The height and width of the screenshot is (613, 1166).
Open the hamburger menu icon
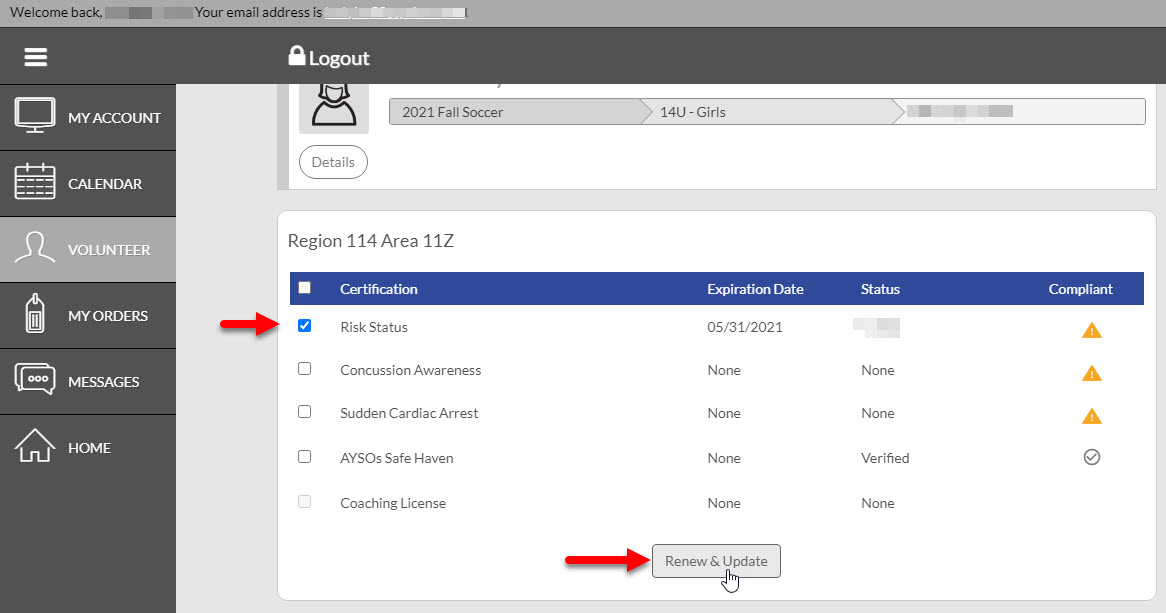click(36, 57)
